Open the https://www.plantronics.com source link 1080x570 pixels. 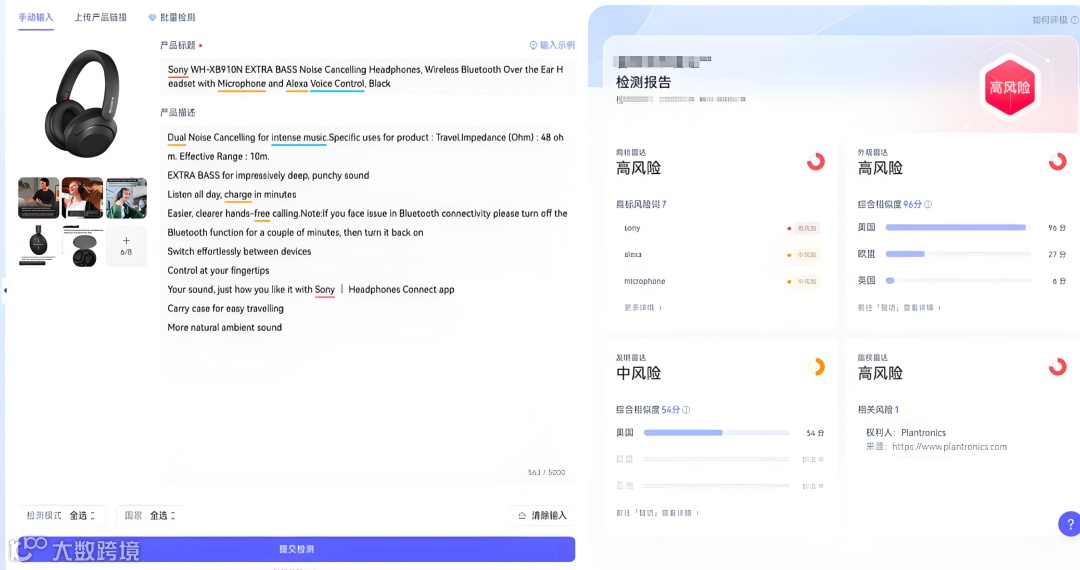949,447
